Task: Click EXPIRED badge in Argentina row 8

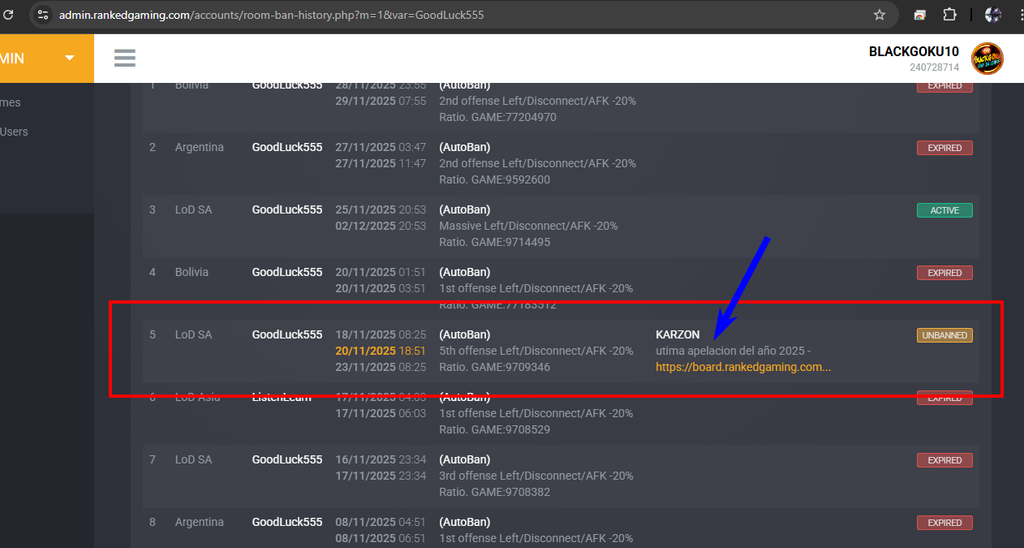Action: 944,523
